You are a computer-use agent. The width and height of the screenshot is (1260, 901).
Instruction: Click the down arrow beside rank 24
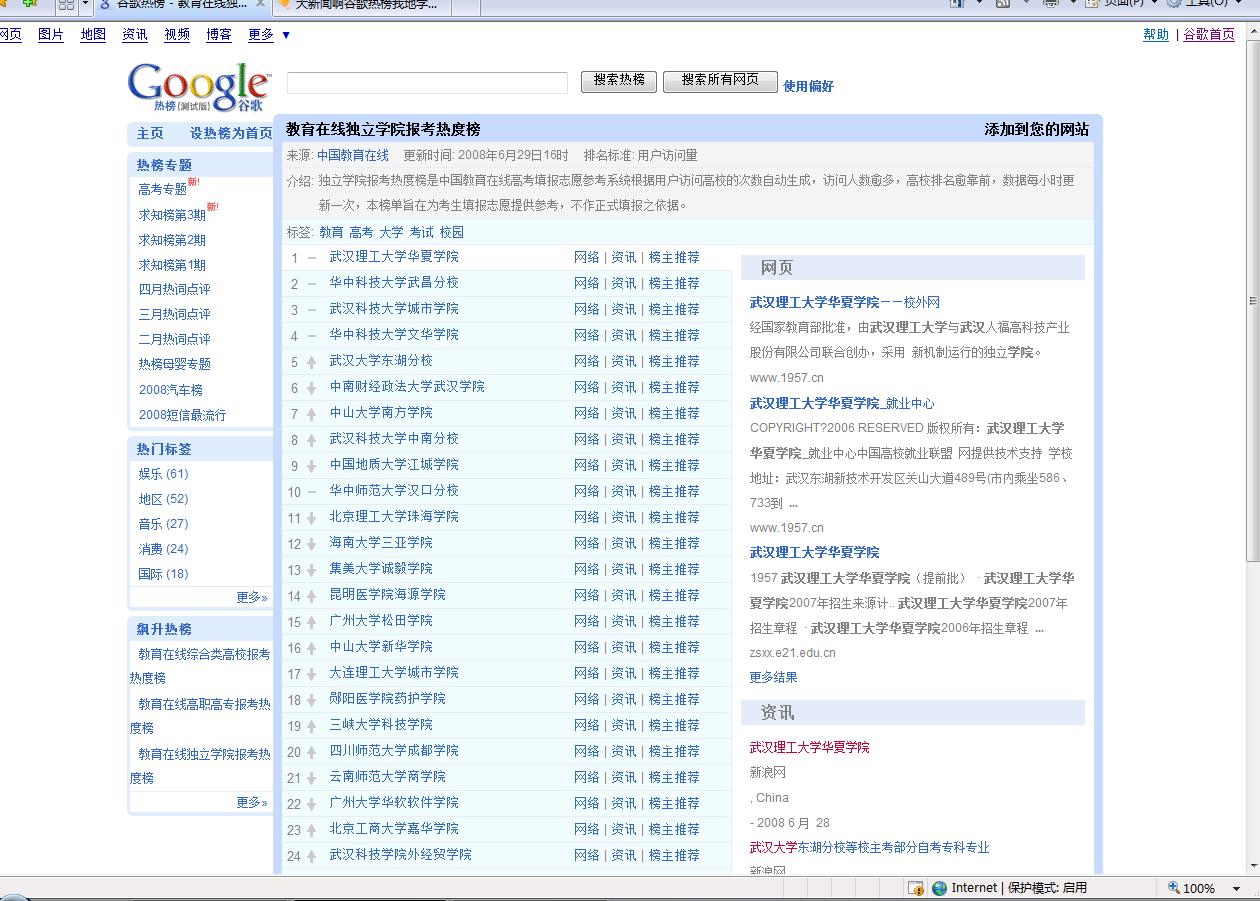(x=312, y=856)
